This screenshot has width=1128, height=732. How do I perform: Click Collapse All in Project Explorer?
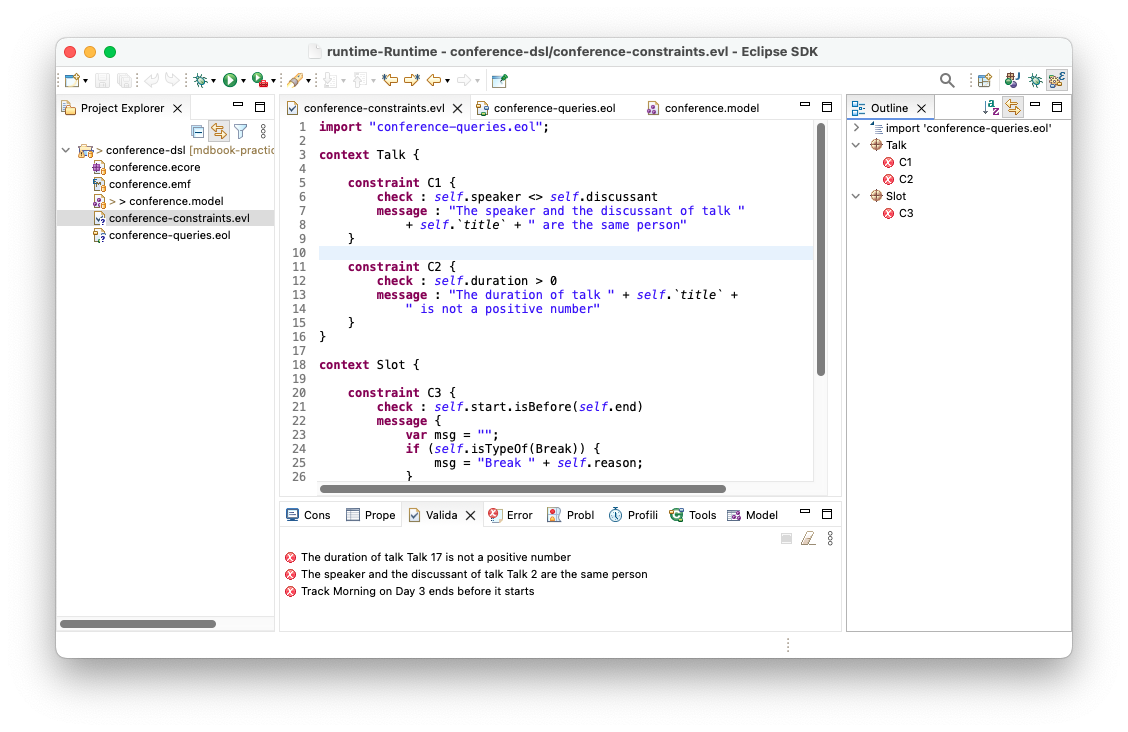[198, 131]
